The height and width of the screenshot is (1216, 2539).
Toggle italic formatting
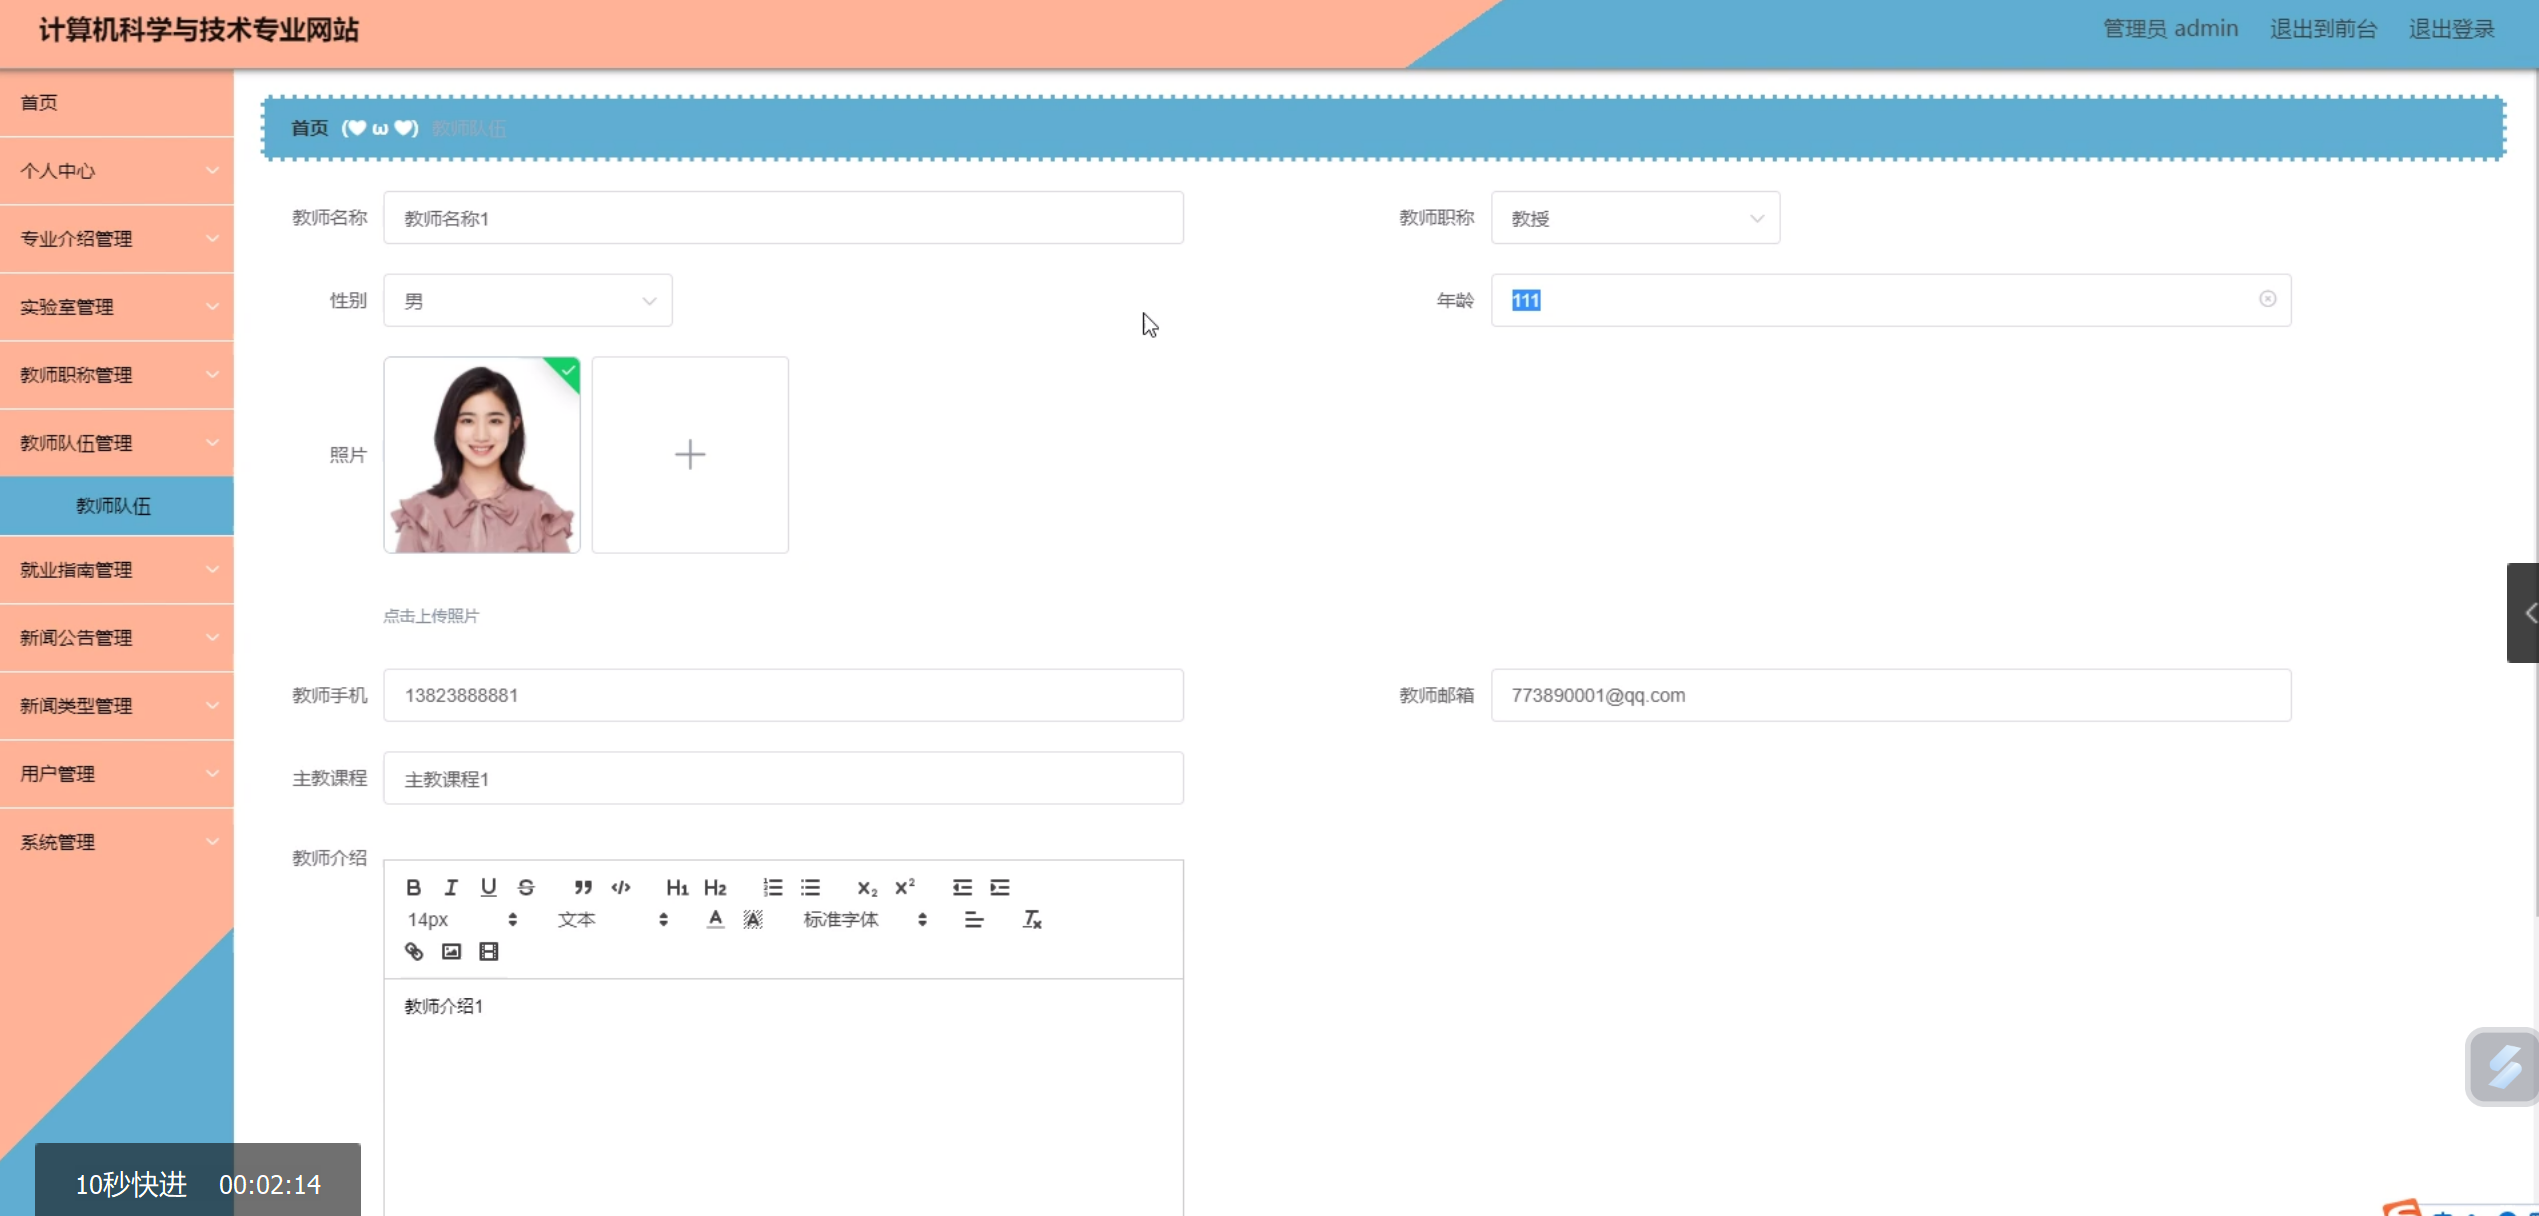[451, 887]
